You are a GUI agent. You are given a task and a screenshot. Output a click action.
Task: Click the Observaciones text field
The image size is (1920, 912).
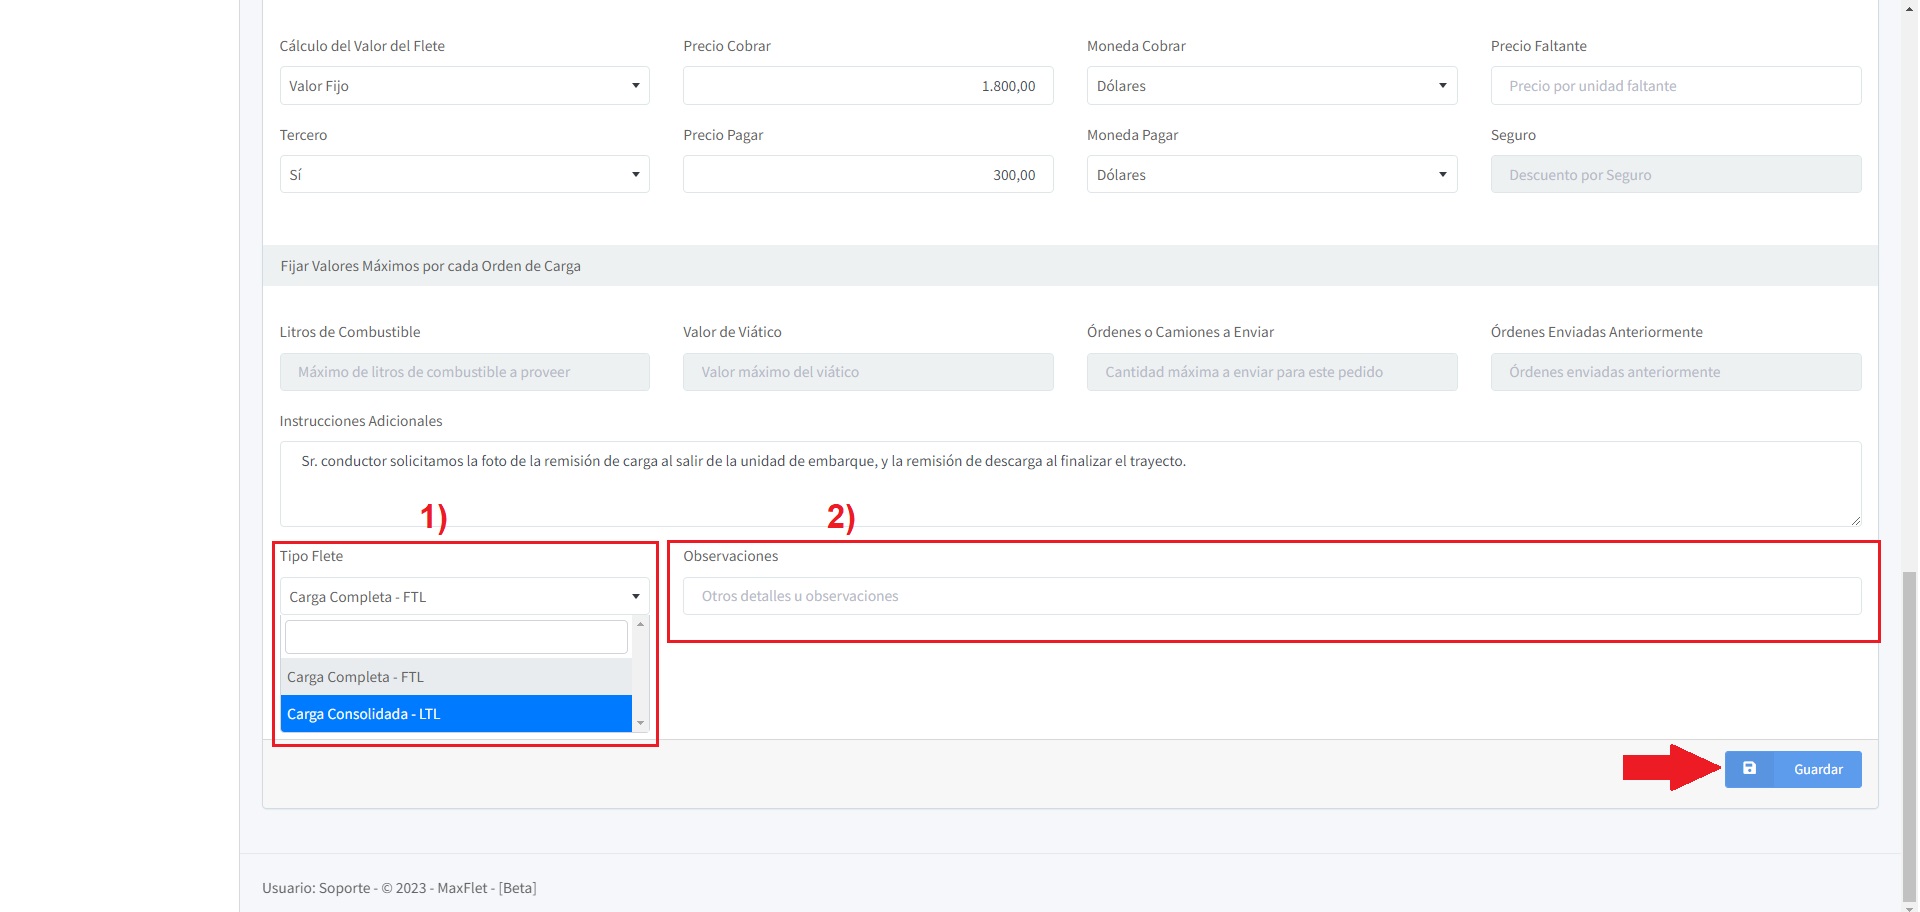(x=1271, y=596)
